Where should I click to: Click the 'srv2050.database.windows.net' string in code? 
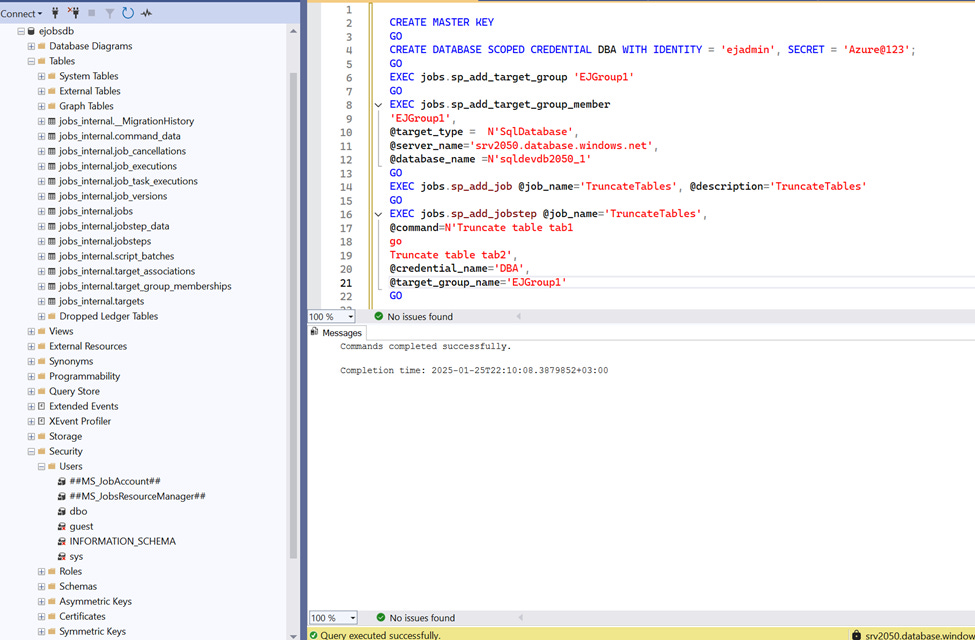pos(561,146)
